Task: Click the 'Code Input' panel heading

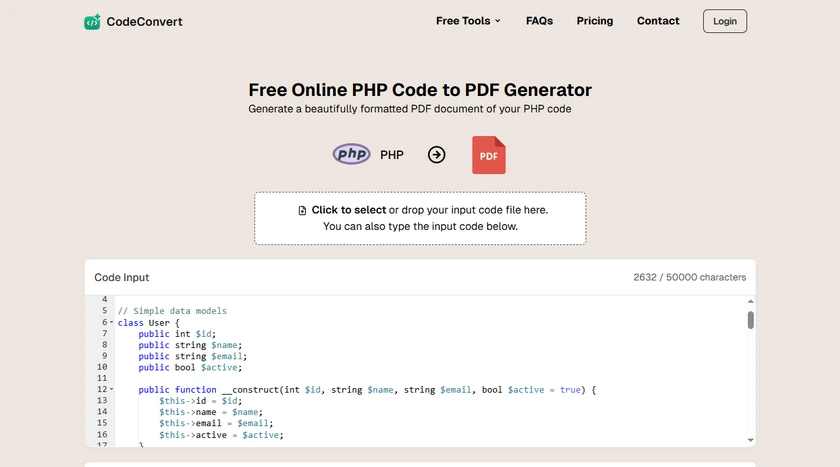Action: 122,277
